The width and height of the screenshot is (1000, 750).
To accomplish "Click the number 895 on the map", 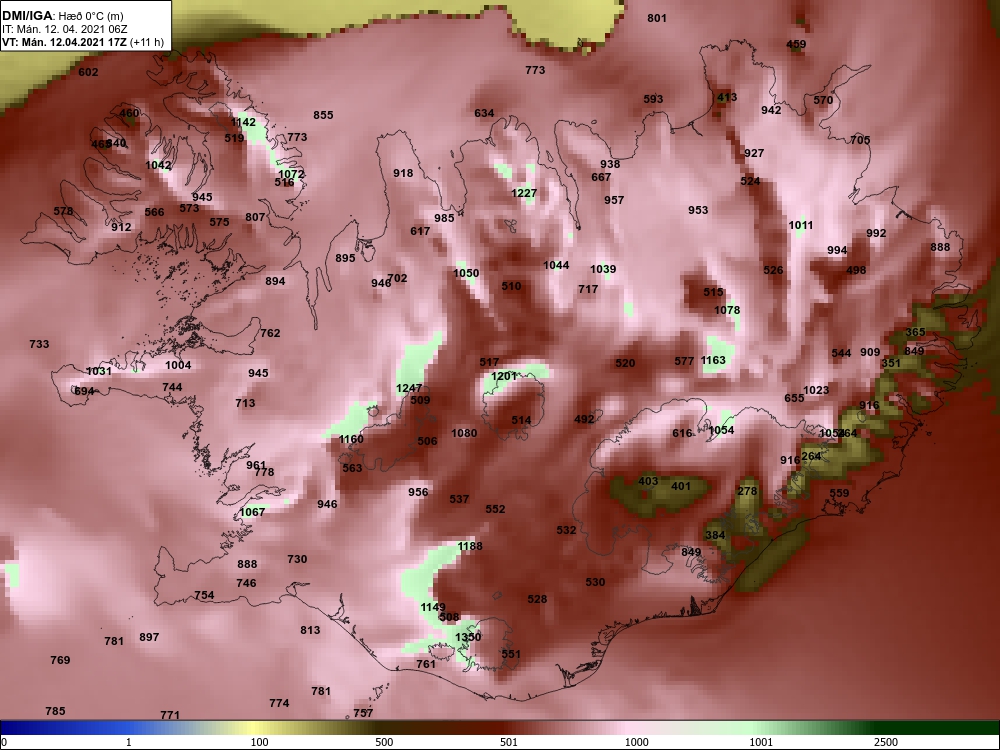I will (x=345, y=259).
